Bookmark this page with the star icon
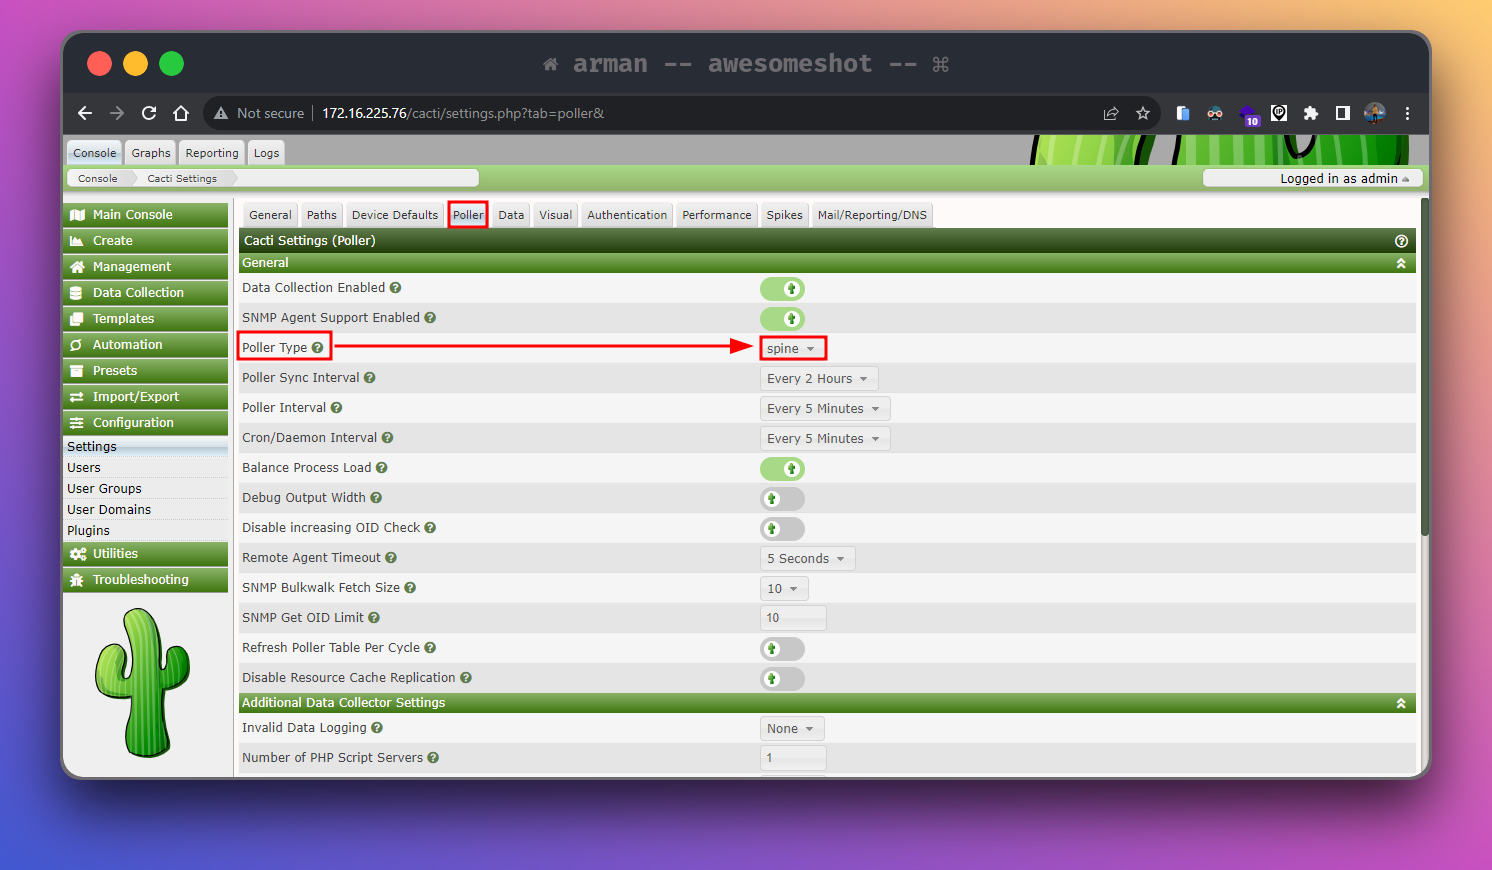The width and height of the screenshot is (1492, 870). 1143,113
